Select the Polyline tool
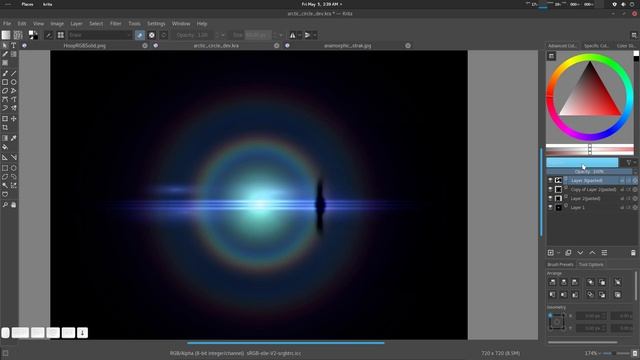Screen dimensions: 640x360 (x=13, y=91)
